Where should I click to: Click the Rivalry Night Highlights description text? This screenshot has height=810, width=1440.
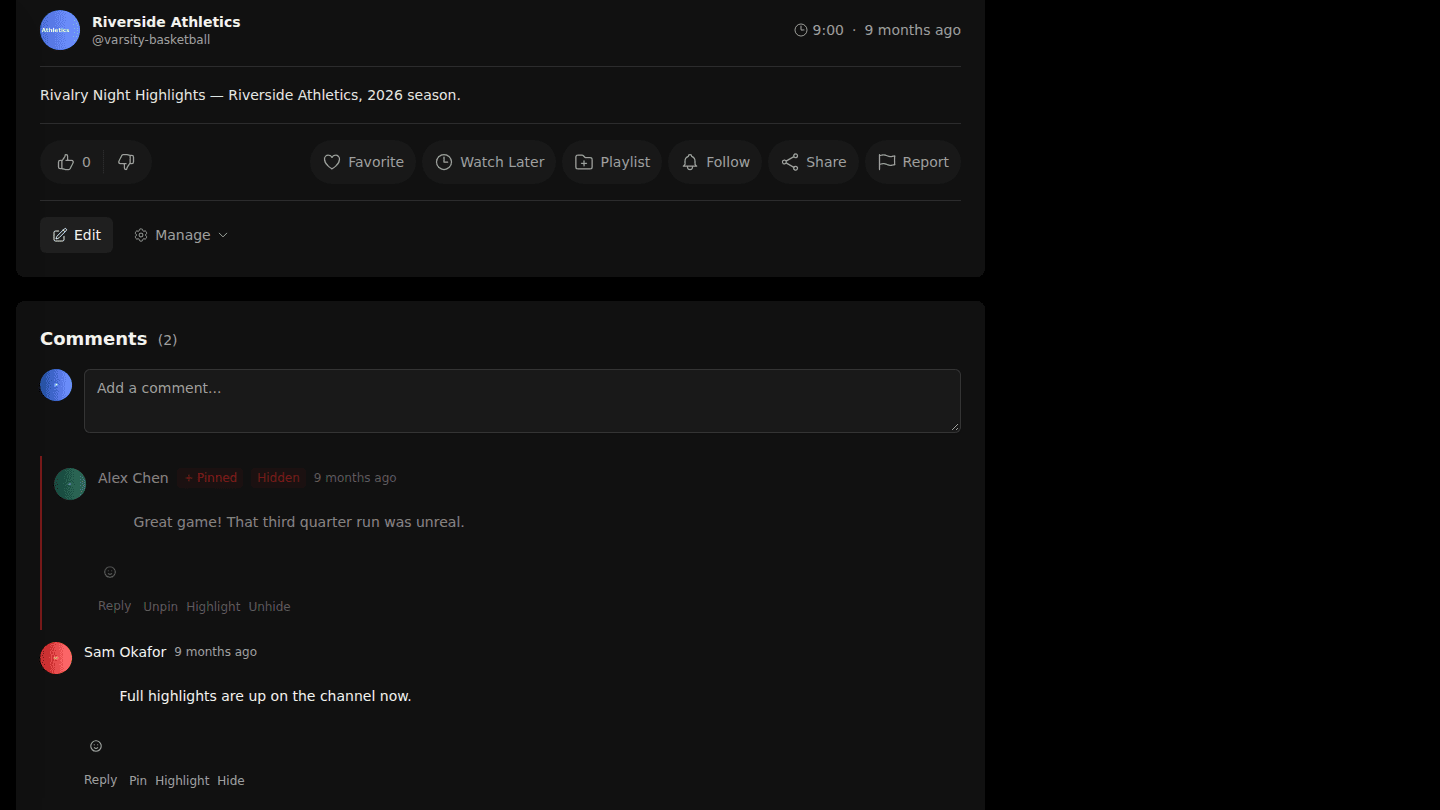(250, 95)
